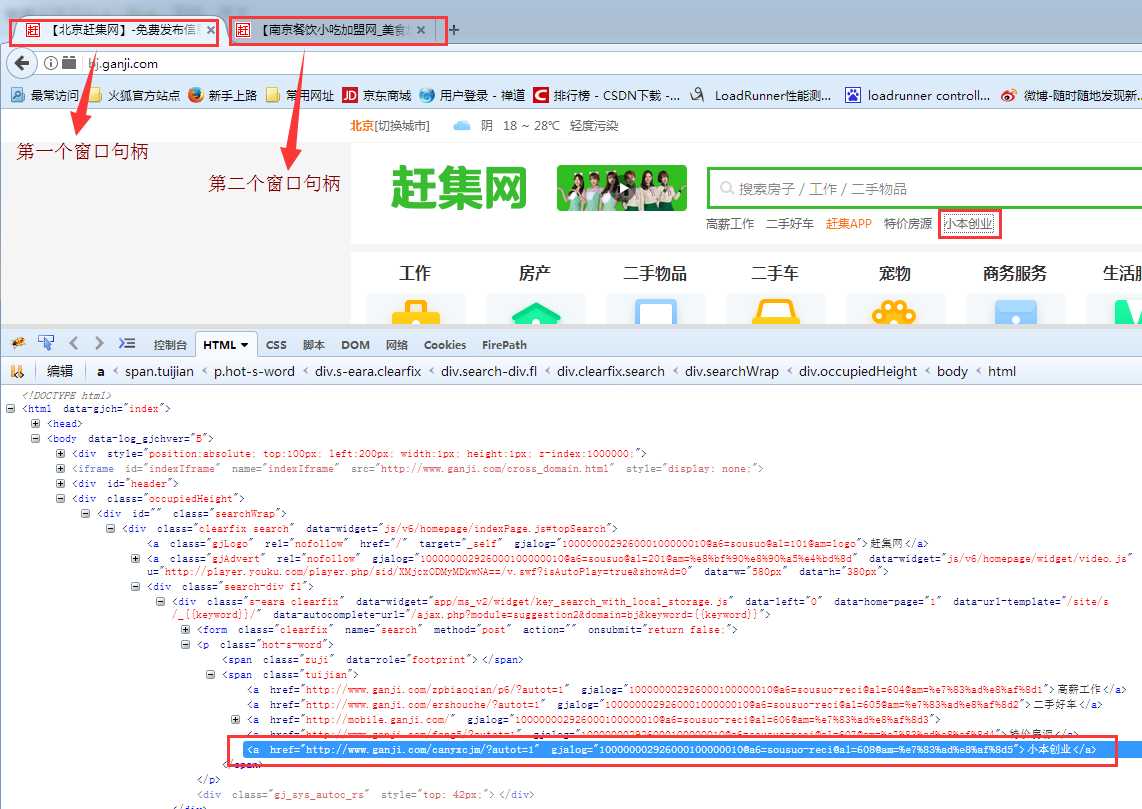This screenshot has width=1142, height=809.
Task: Click the Firebug bug icon
Action: 18,344
